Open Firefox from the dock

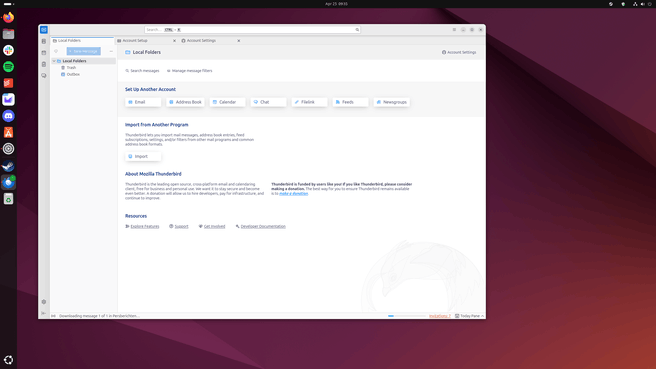click(8, 18)
